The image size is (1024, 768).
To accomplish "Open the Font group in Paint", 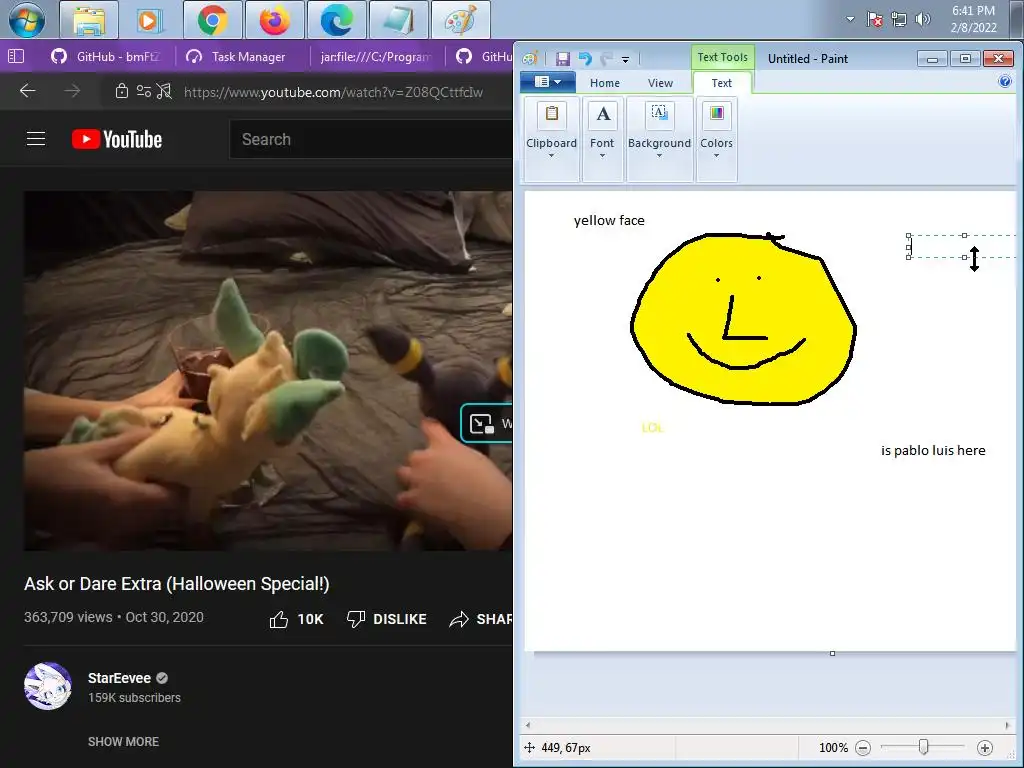I will click(x=601, y=139).
